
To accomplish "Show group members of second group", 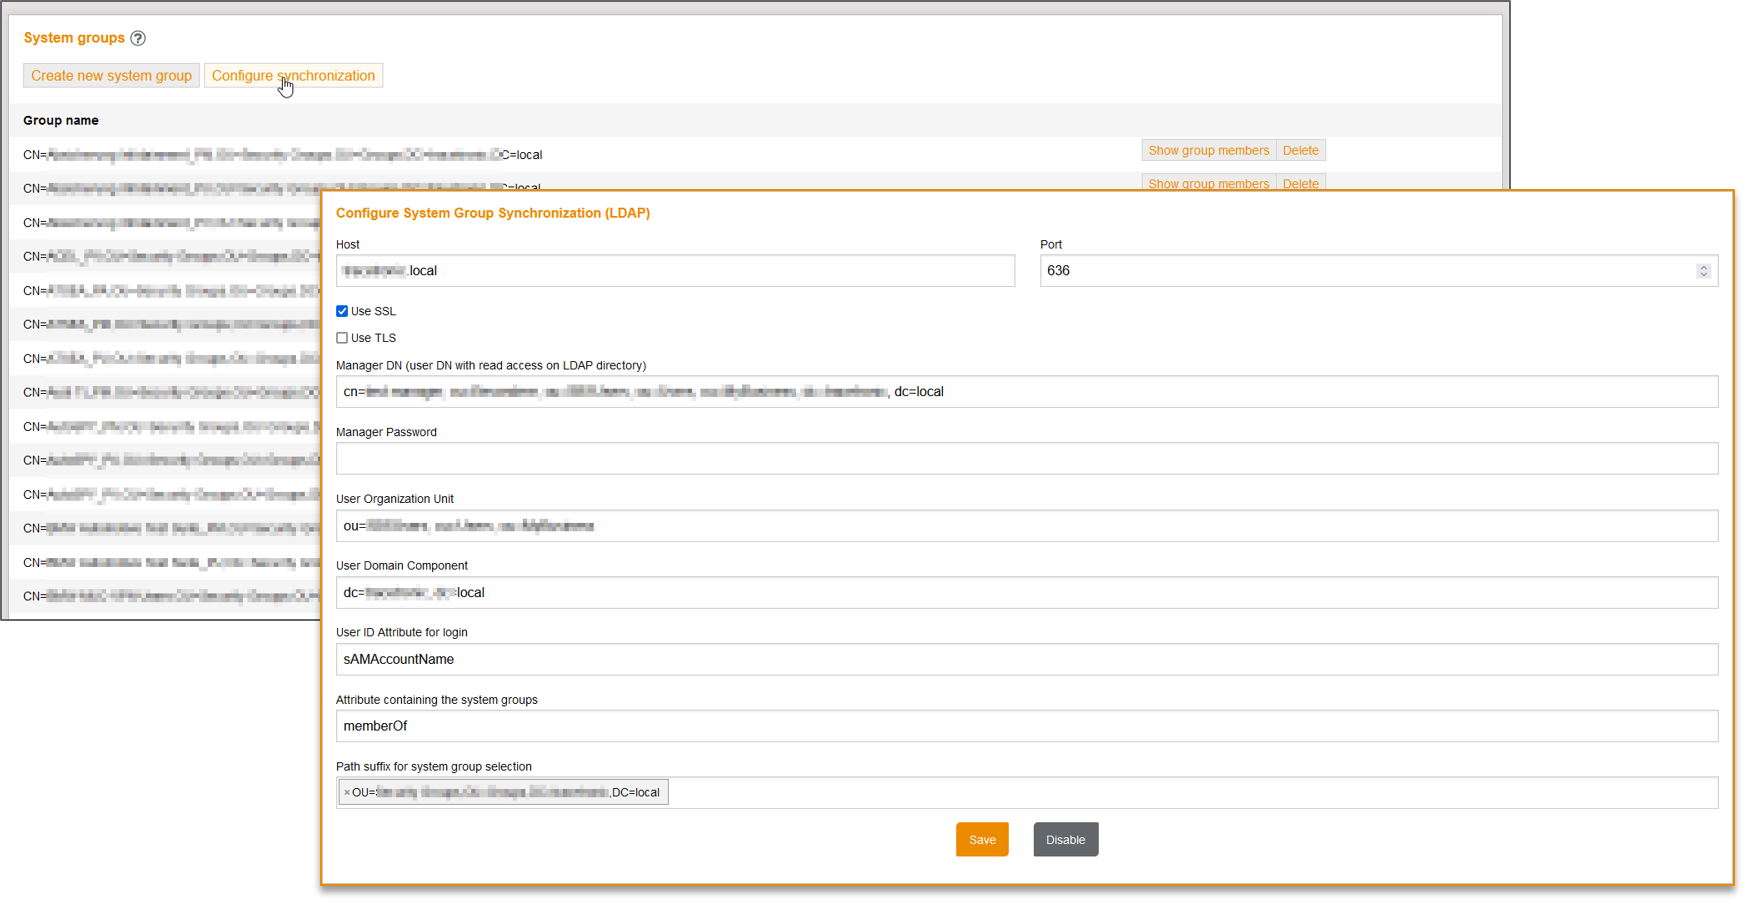I will [1208, 183].
